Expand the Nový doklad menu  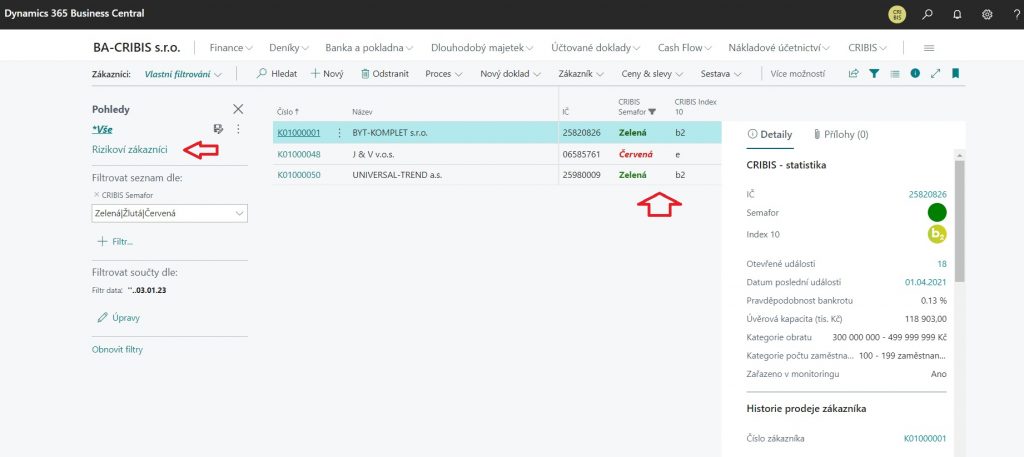[x=510, y=74]
